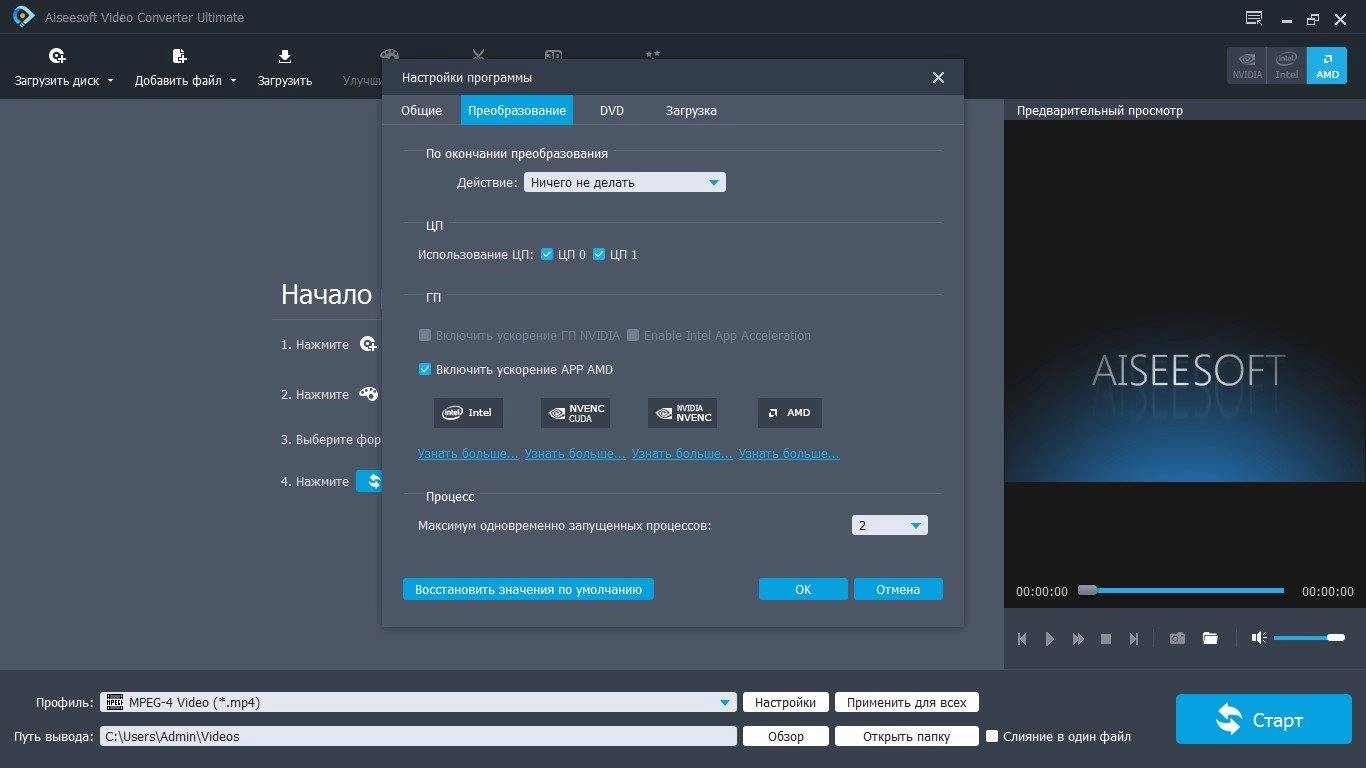
Task: Click the AMD badge in the ГП section
Action: click(790, 412)
